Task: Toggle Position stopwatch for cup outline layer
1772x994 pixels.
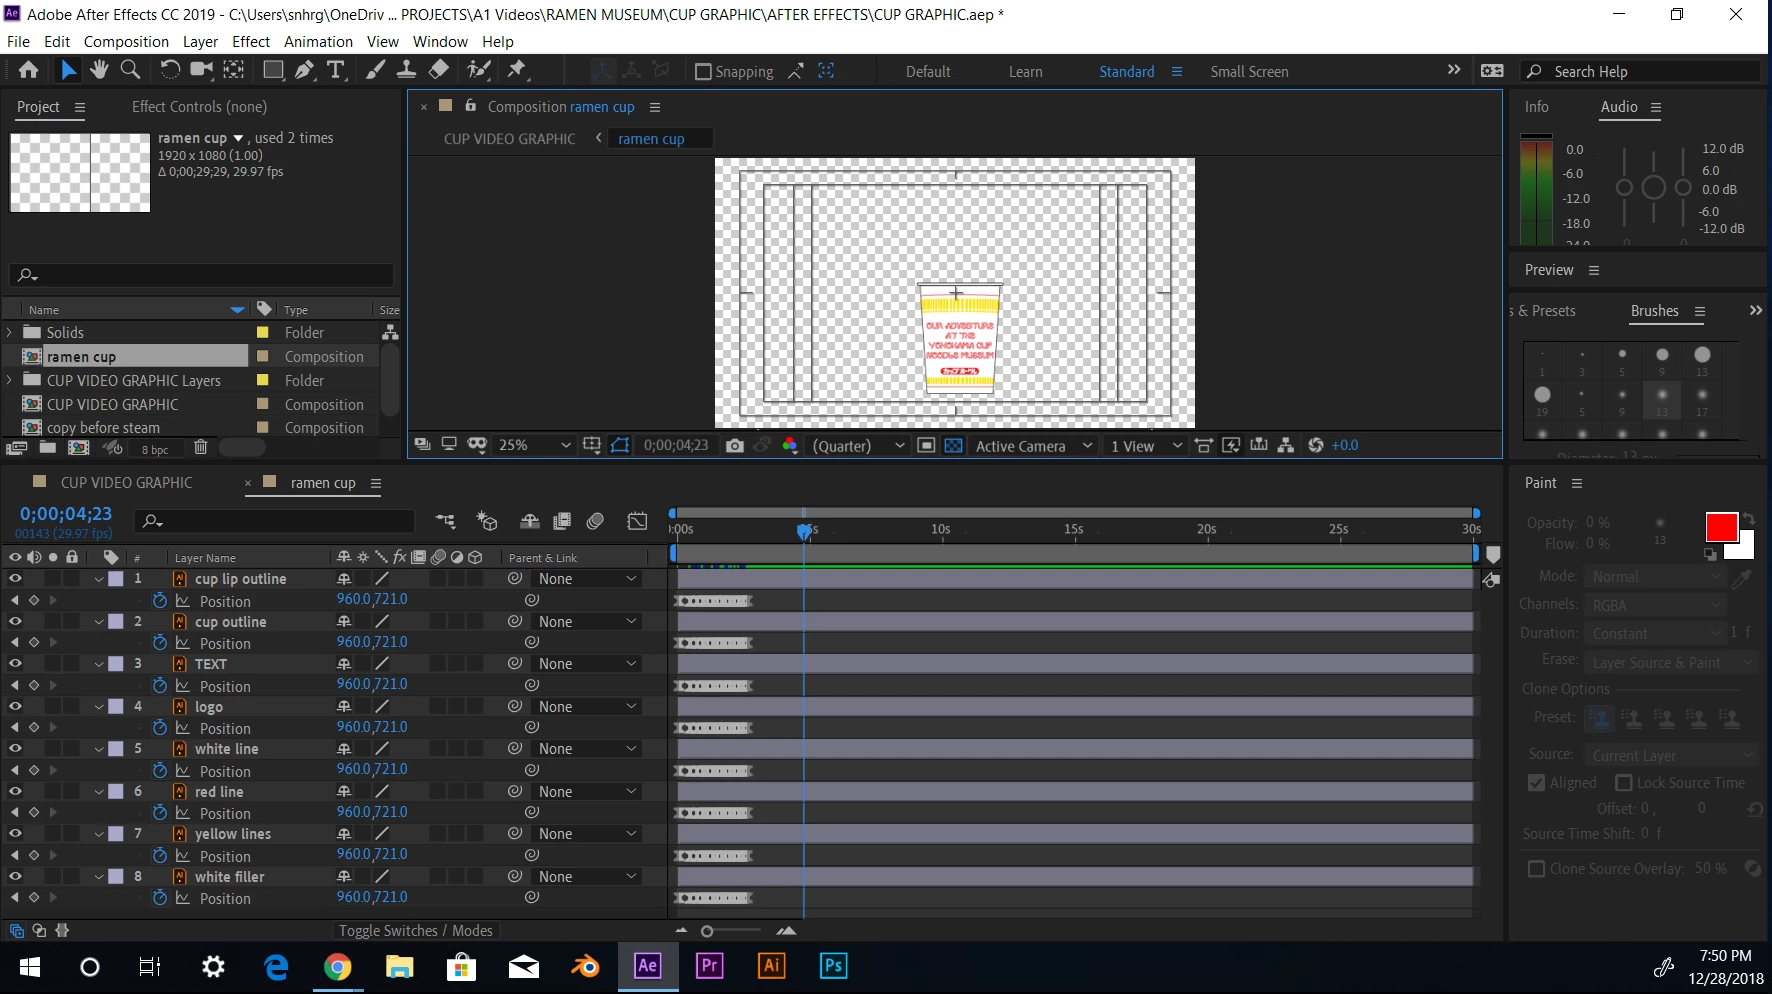Action: [x=160, y=643]
